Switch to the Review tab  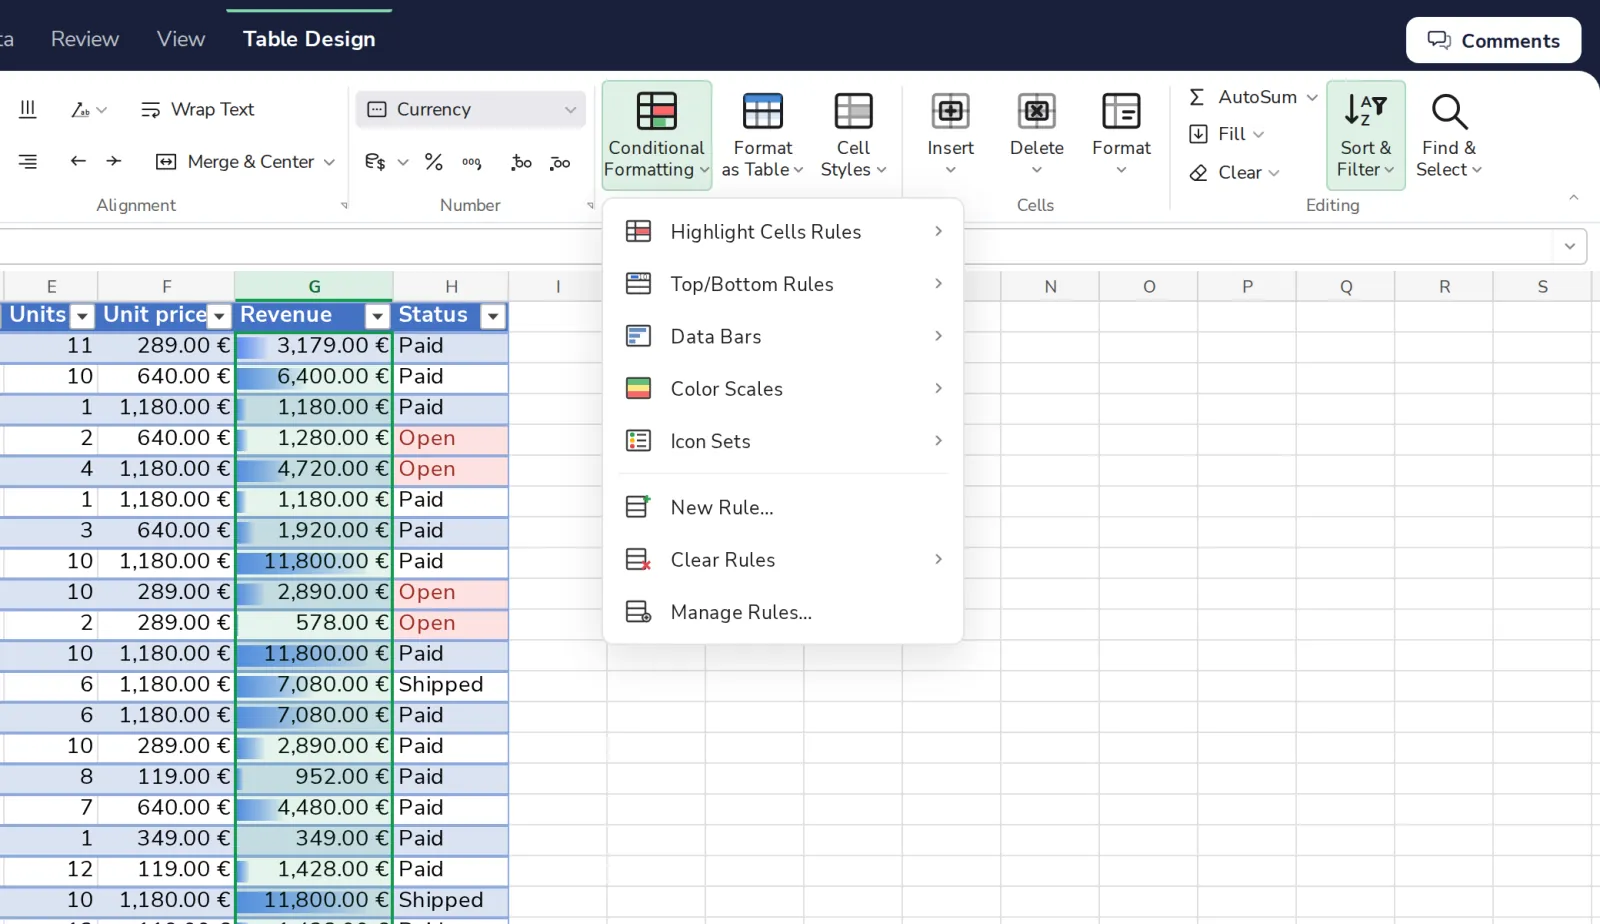coord(85,39)
